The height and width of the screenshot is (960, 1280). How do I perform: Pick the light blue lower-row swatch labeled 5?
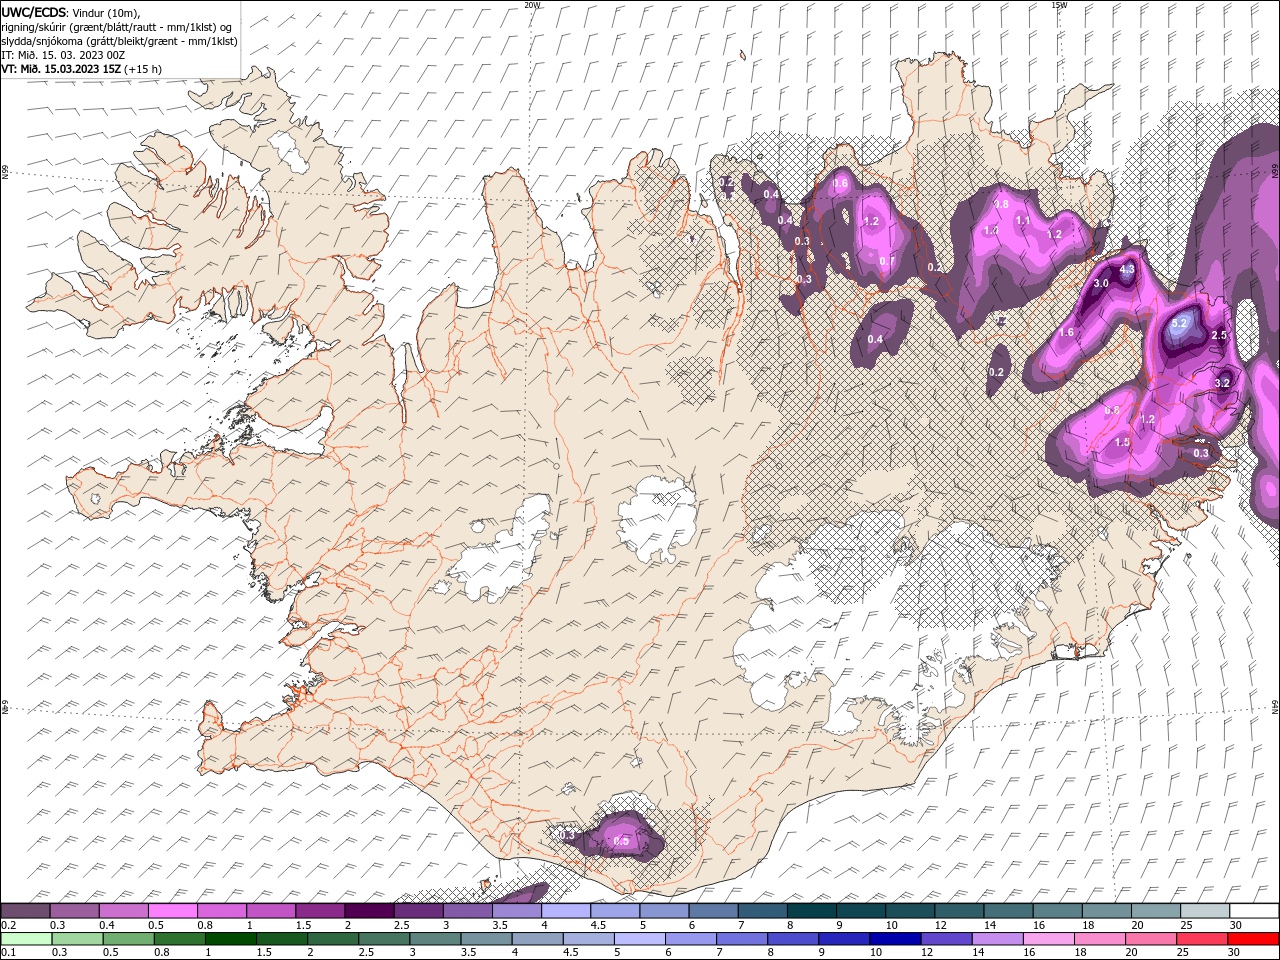tap(639, 939)
